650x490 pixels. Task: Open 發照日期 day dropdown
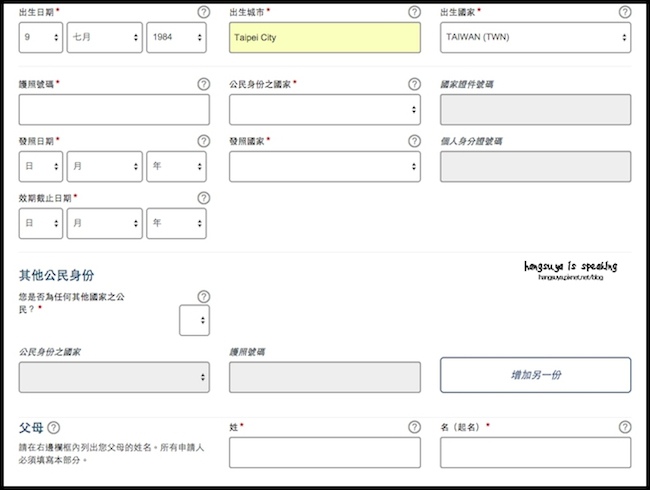(41, 166)
